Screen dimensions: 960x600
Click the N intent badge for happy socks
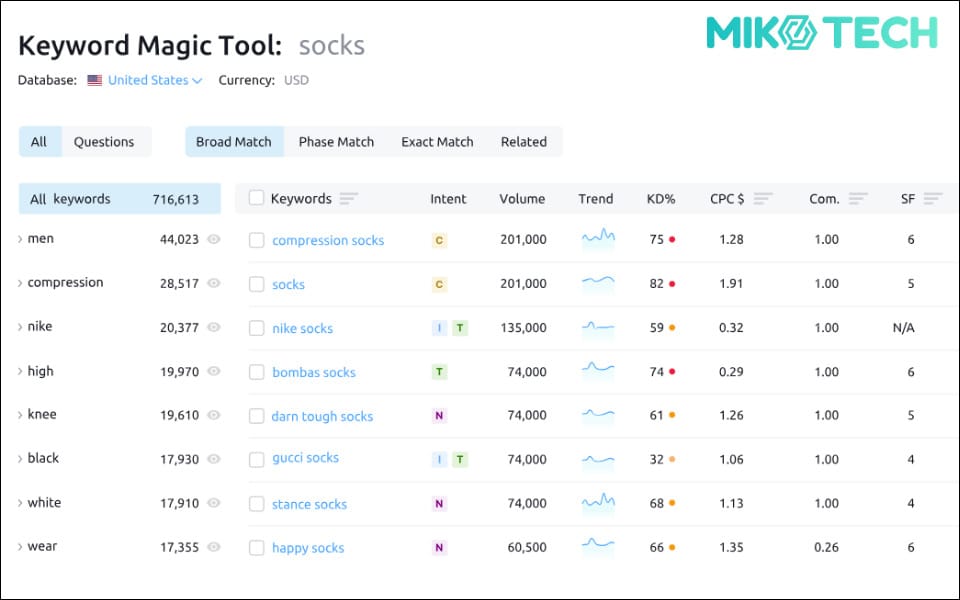(438, 547)
